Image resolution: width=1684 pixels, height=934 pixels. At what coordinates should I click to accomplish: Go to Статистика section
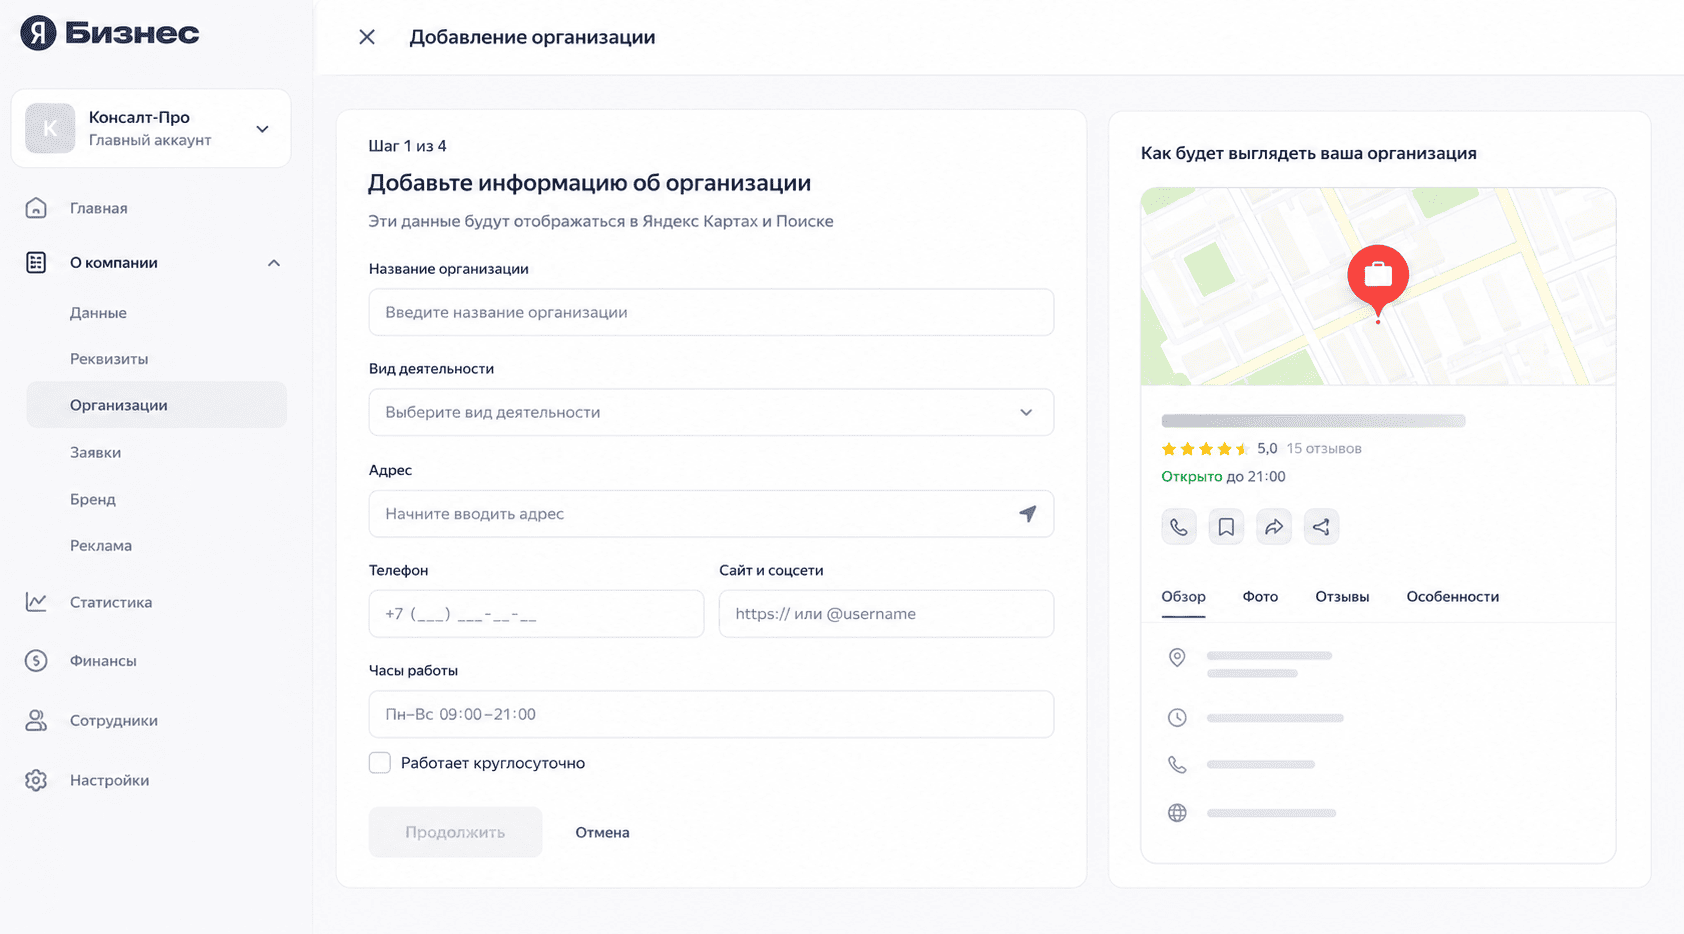111,602
